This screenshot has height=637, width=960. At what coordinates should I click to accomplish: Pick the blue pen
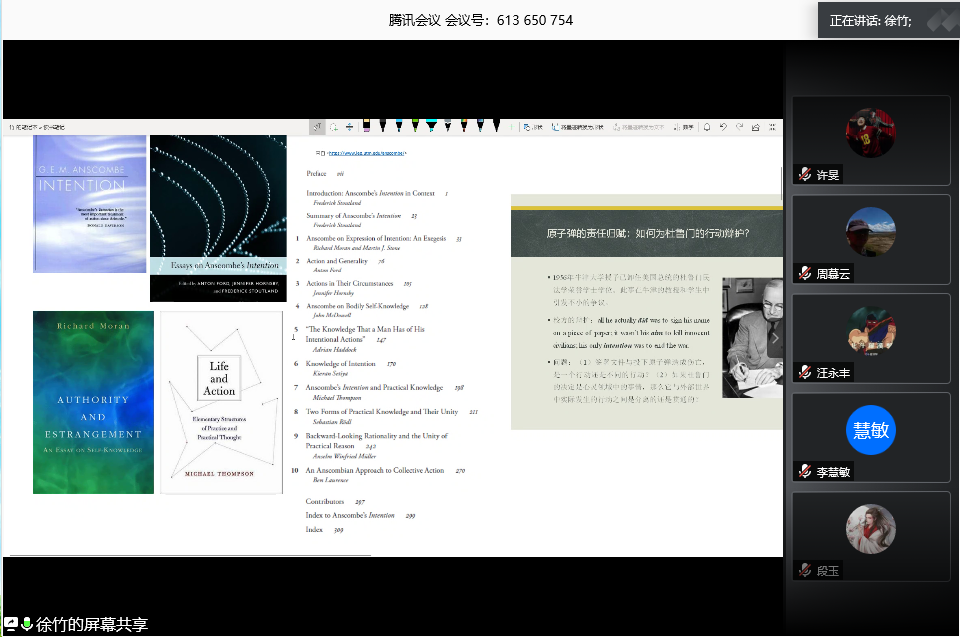(x=399, y=126)
